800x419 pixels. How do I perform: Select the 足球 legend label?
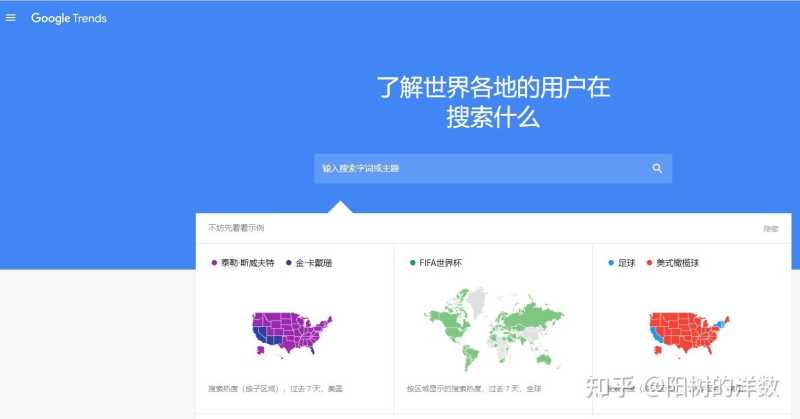click(627, 263)
